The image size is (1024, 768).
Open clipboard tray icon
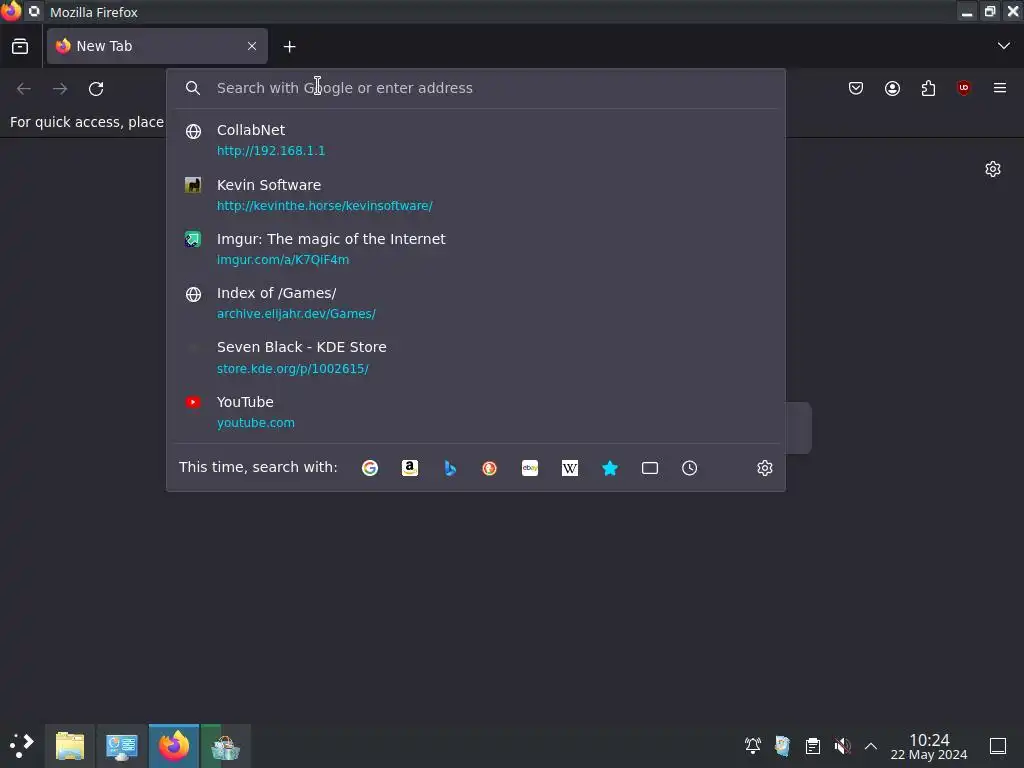(812, 745)
